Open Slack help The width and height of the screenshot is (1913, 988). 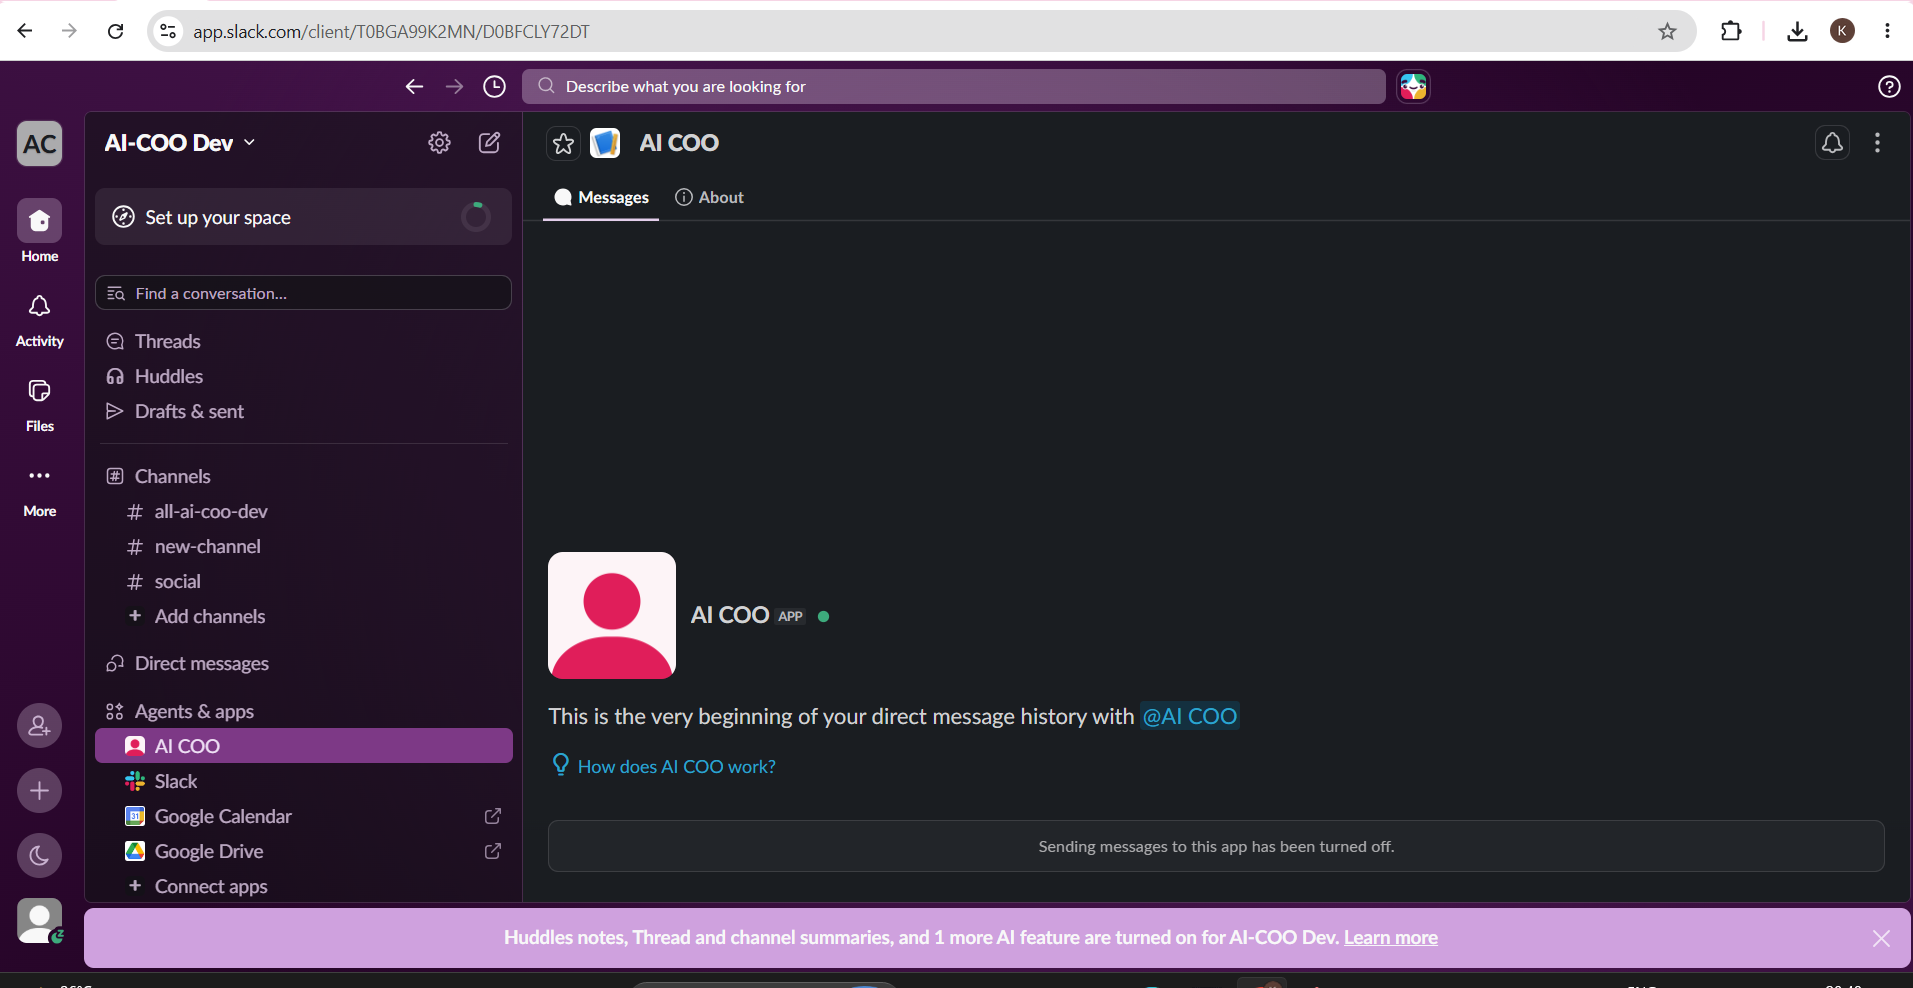1889,87
